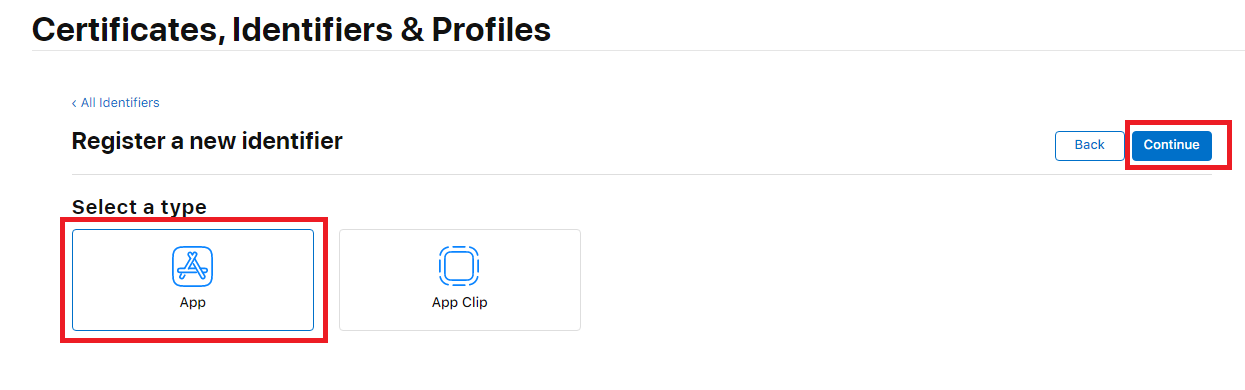
Task: Choose the App Clip identifier type card
Action: [x=460, y=280]
